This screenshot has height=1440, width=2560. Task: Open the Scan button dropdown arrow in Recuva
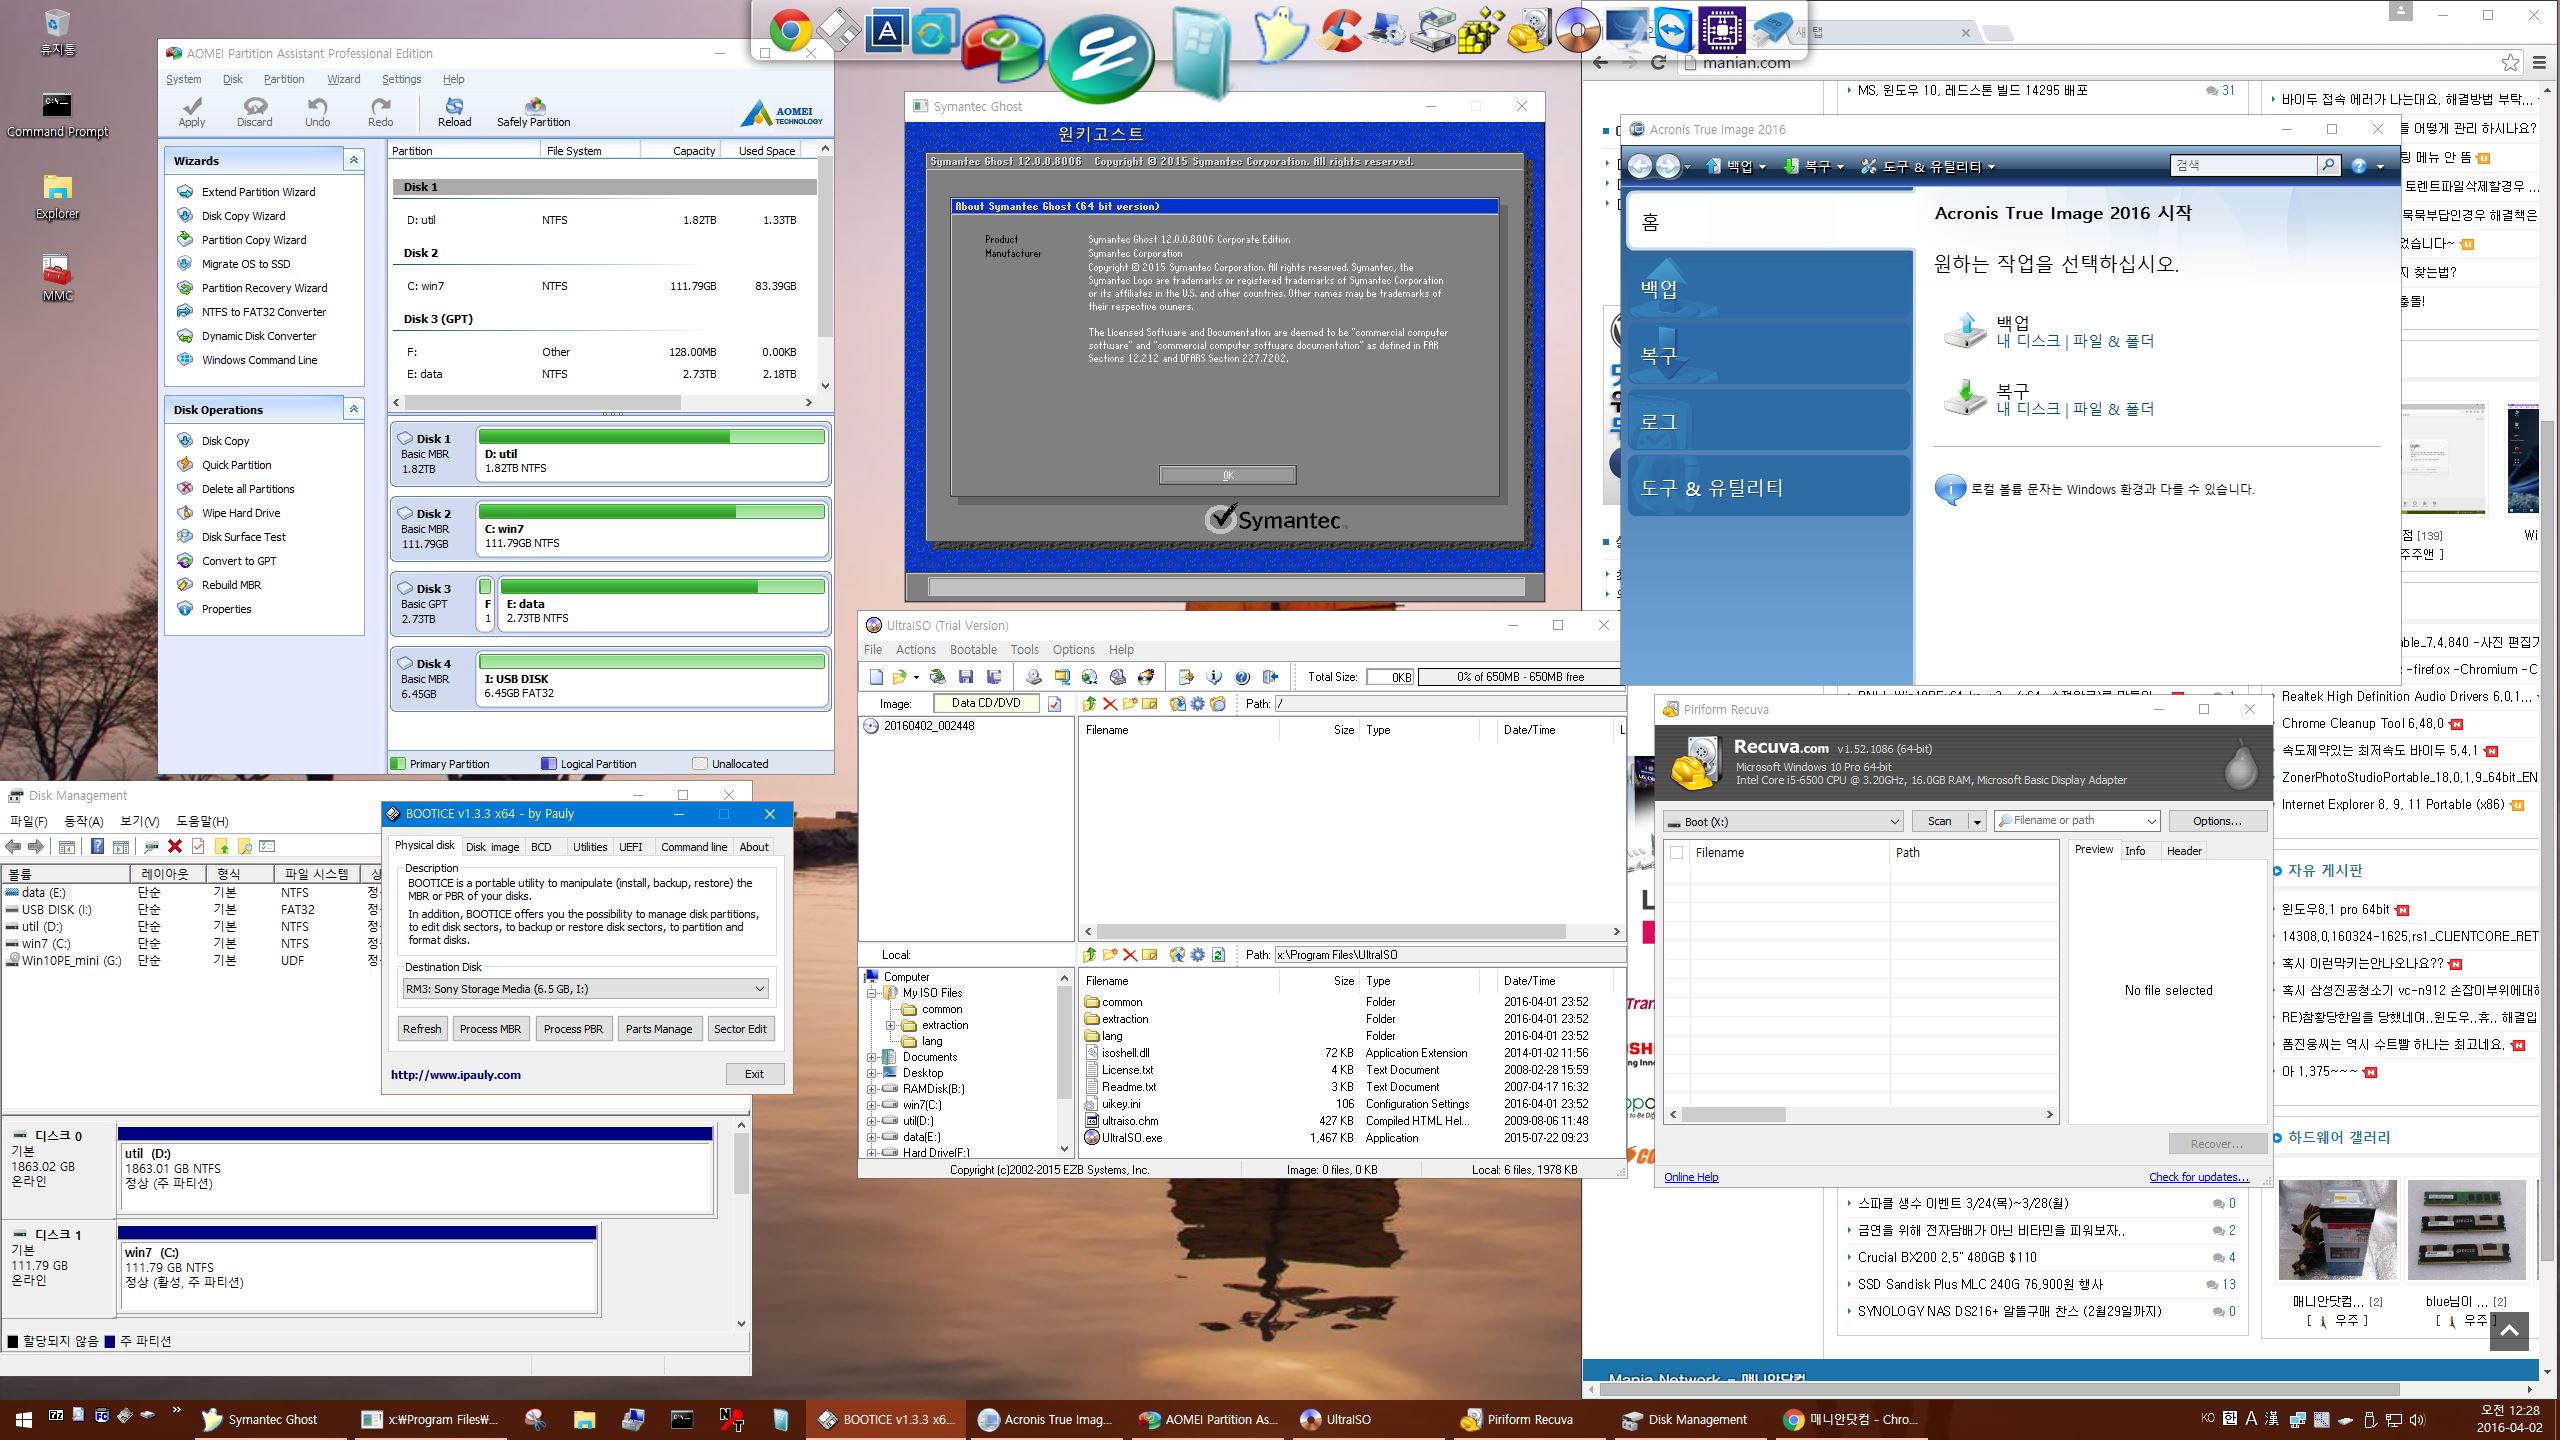(x=1976, y=822)
